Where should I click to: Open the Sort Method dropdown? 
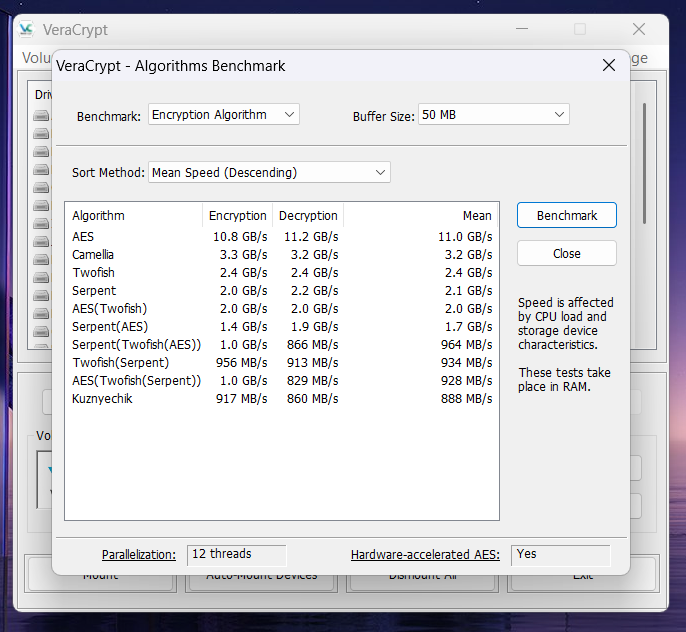tap(269, 172)
